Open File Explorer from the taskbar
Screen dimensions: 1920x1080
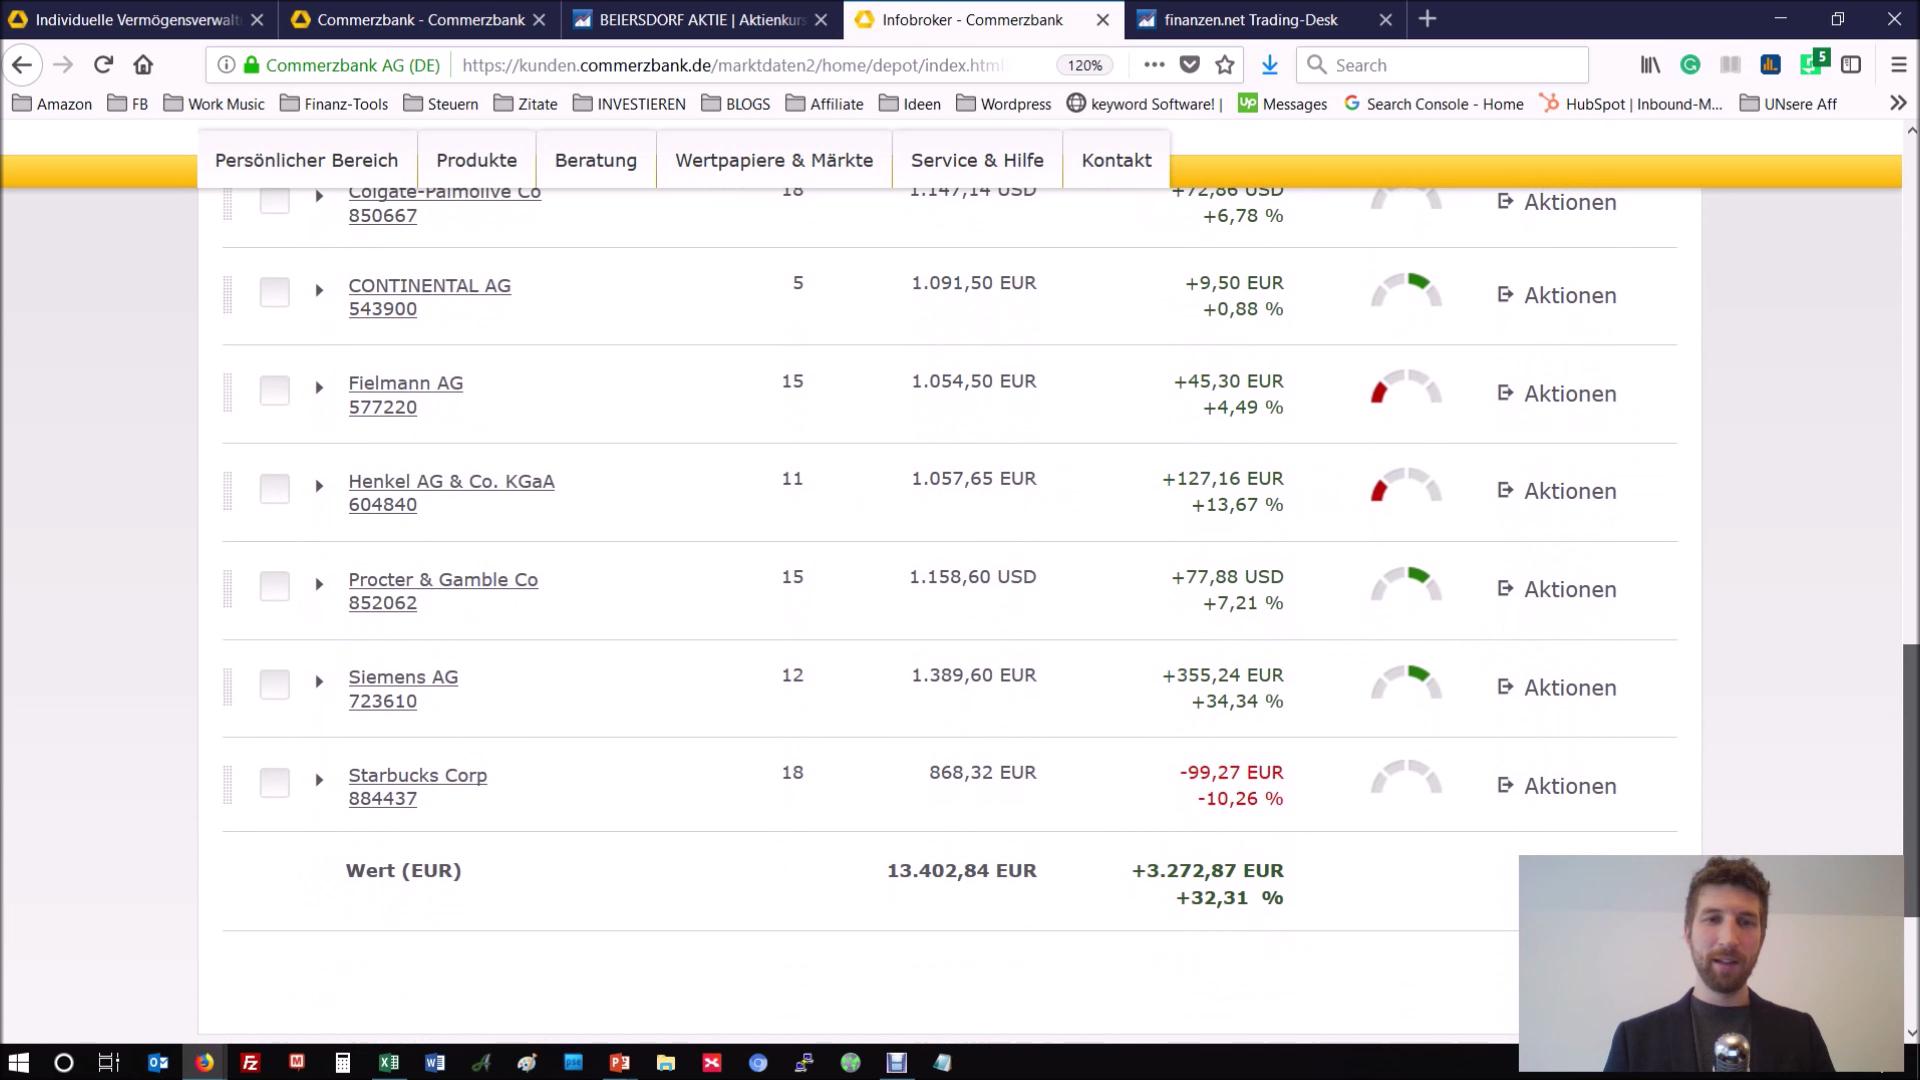[665, 1062]
